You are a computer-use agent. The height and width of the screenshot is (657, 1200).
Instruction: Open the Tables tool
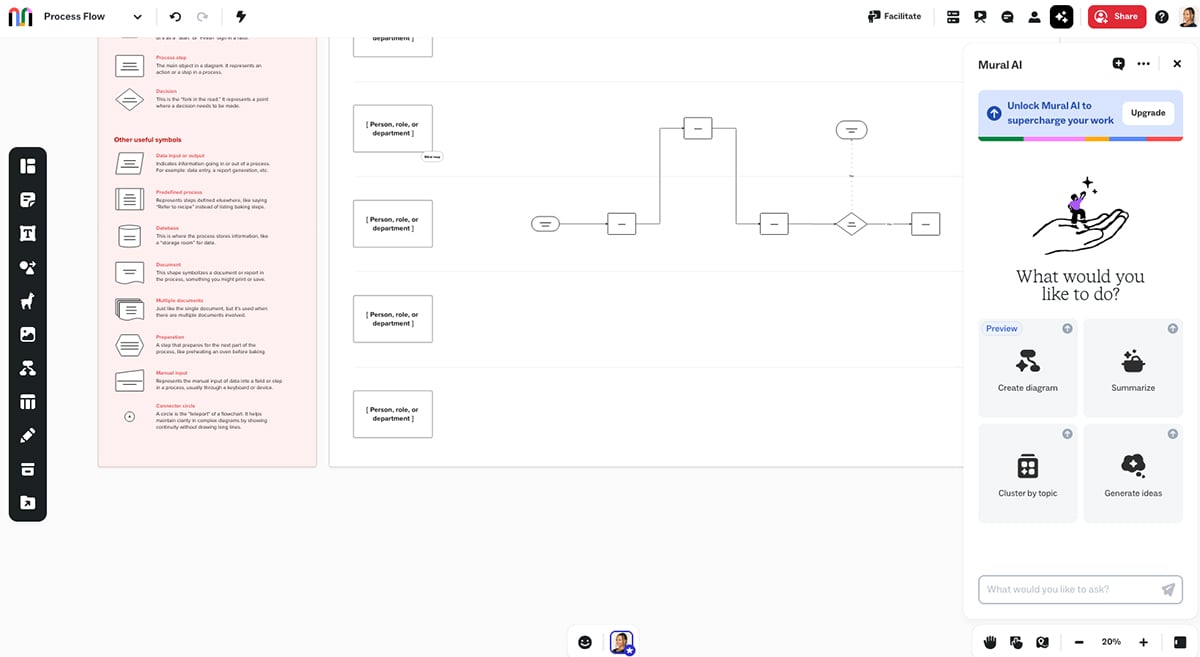(27, 401)
